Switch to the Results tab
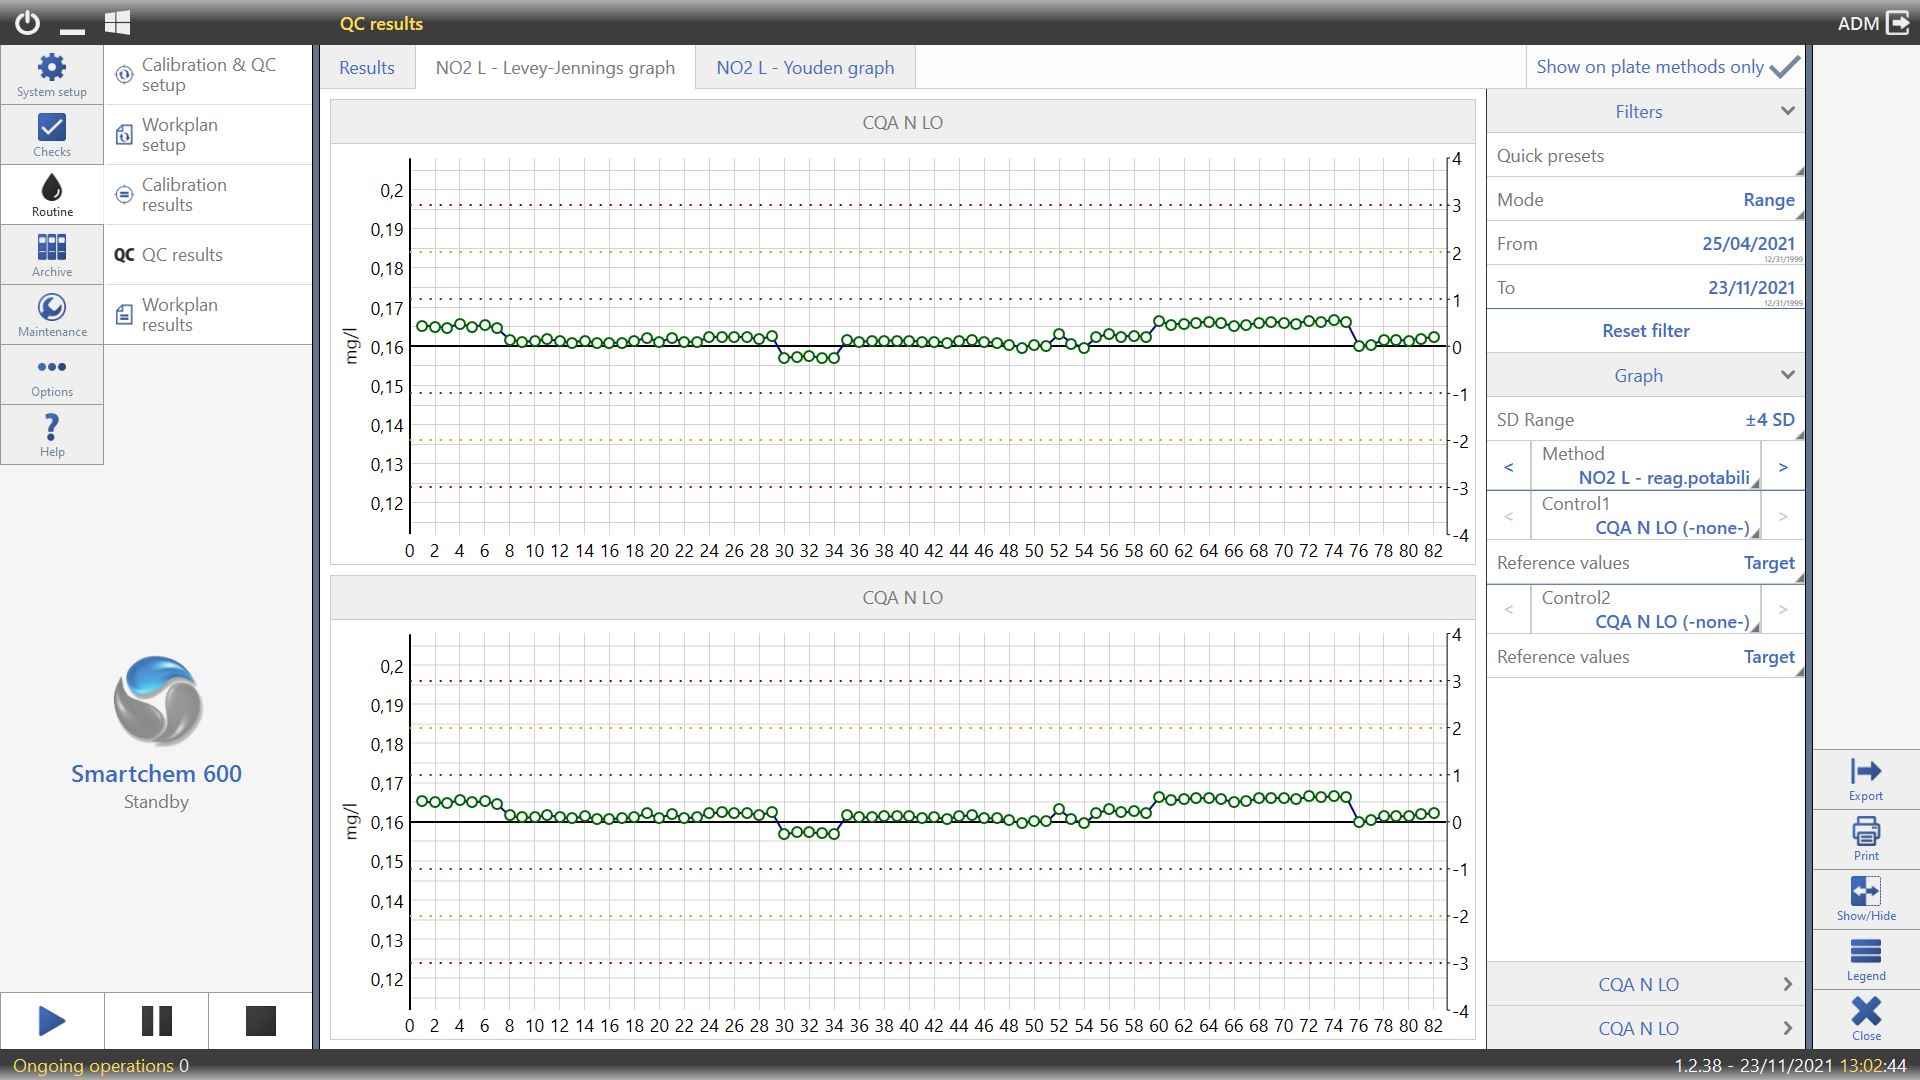This screenshot has width=1920, height=1080. [366, 68]
